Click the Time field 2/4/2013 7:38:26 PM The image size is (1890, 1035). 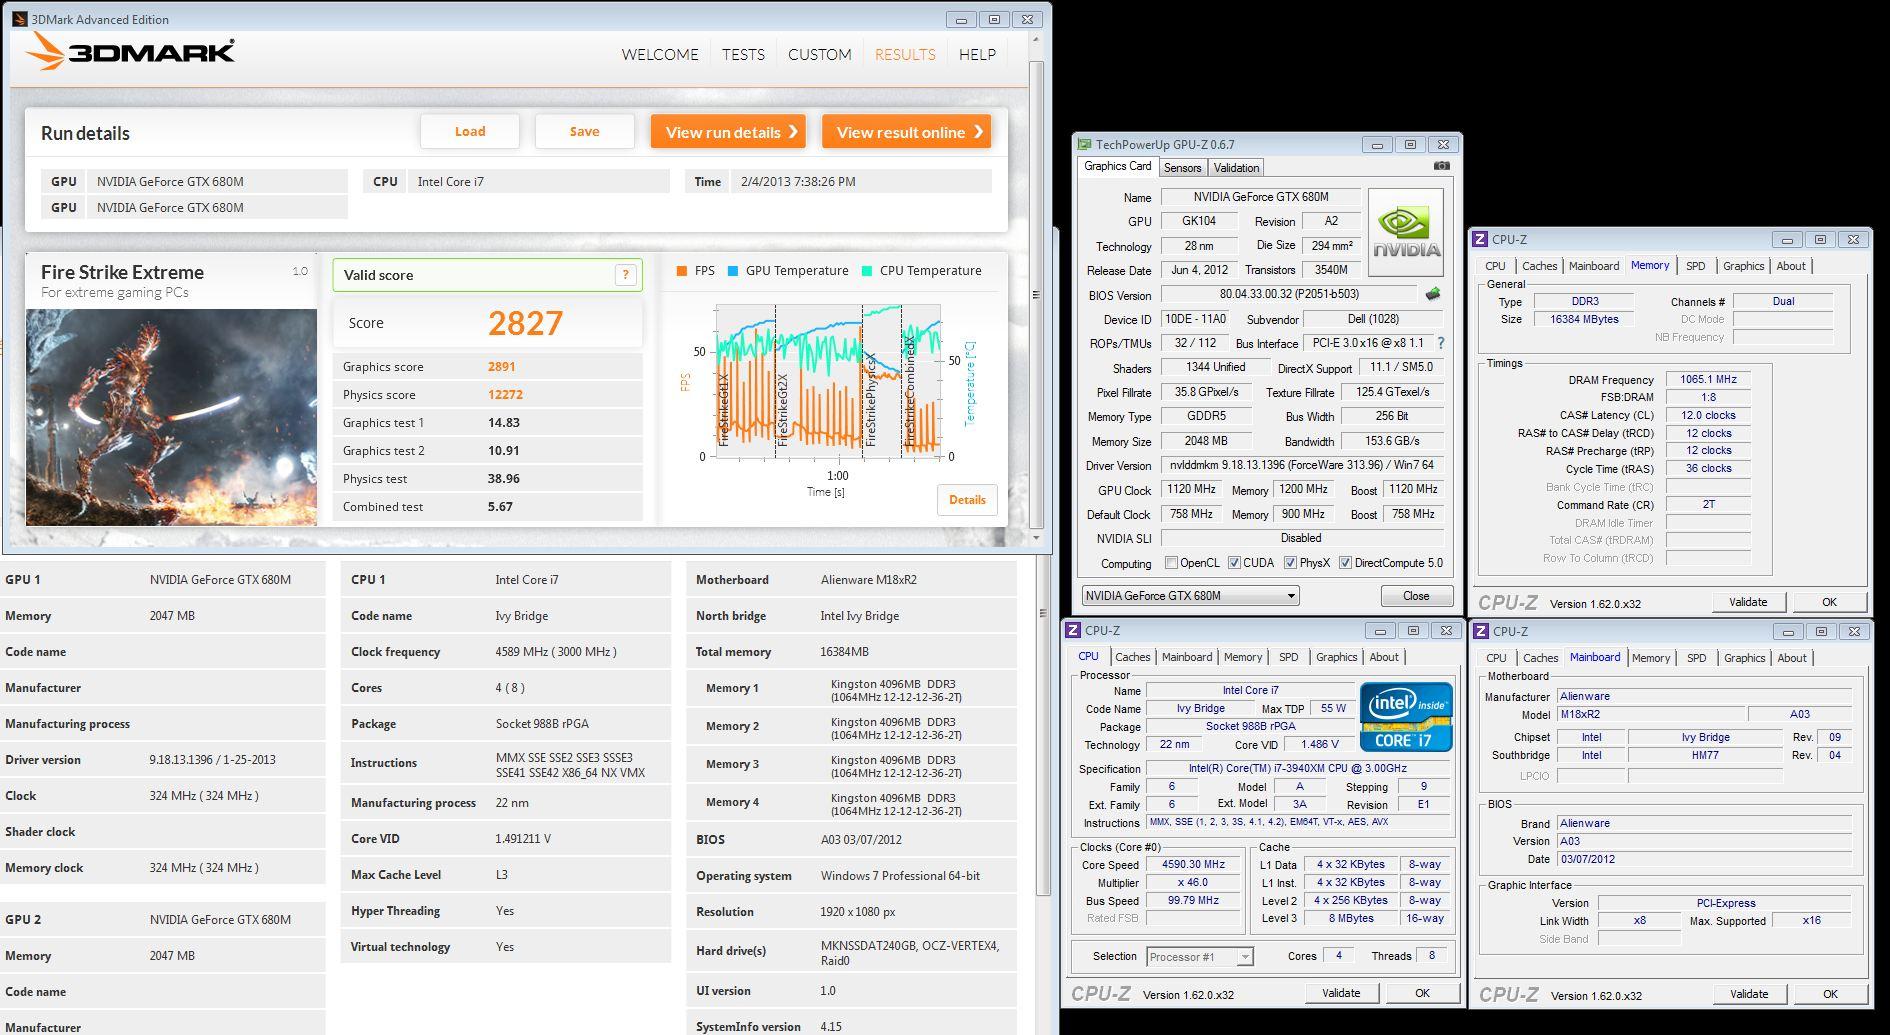coord(862,181)
